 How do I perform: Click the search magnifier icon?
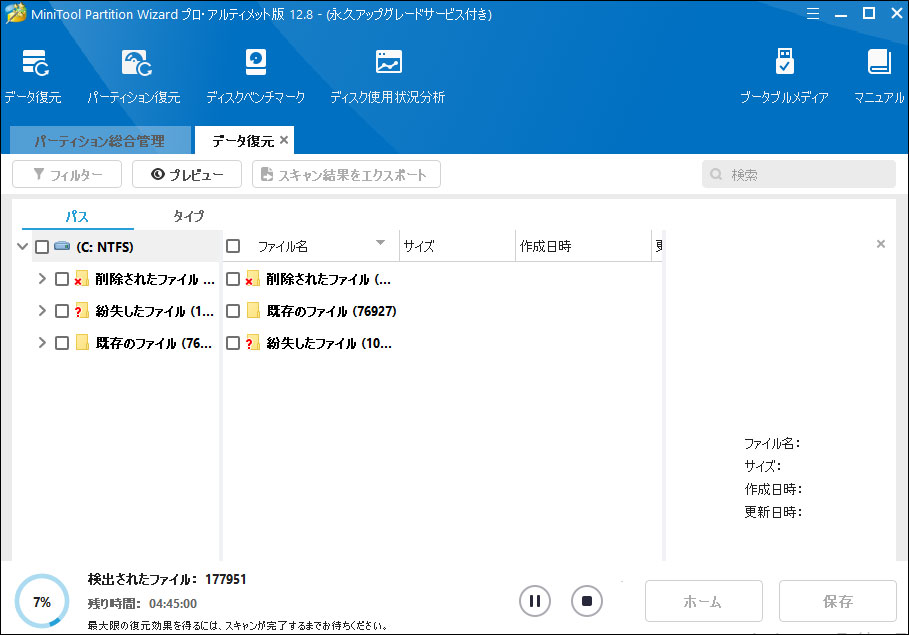(717, 174)
